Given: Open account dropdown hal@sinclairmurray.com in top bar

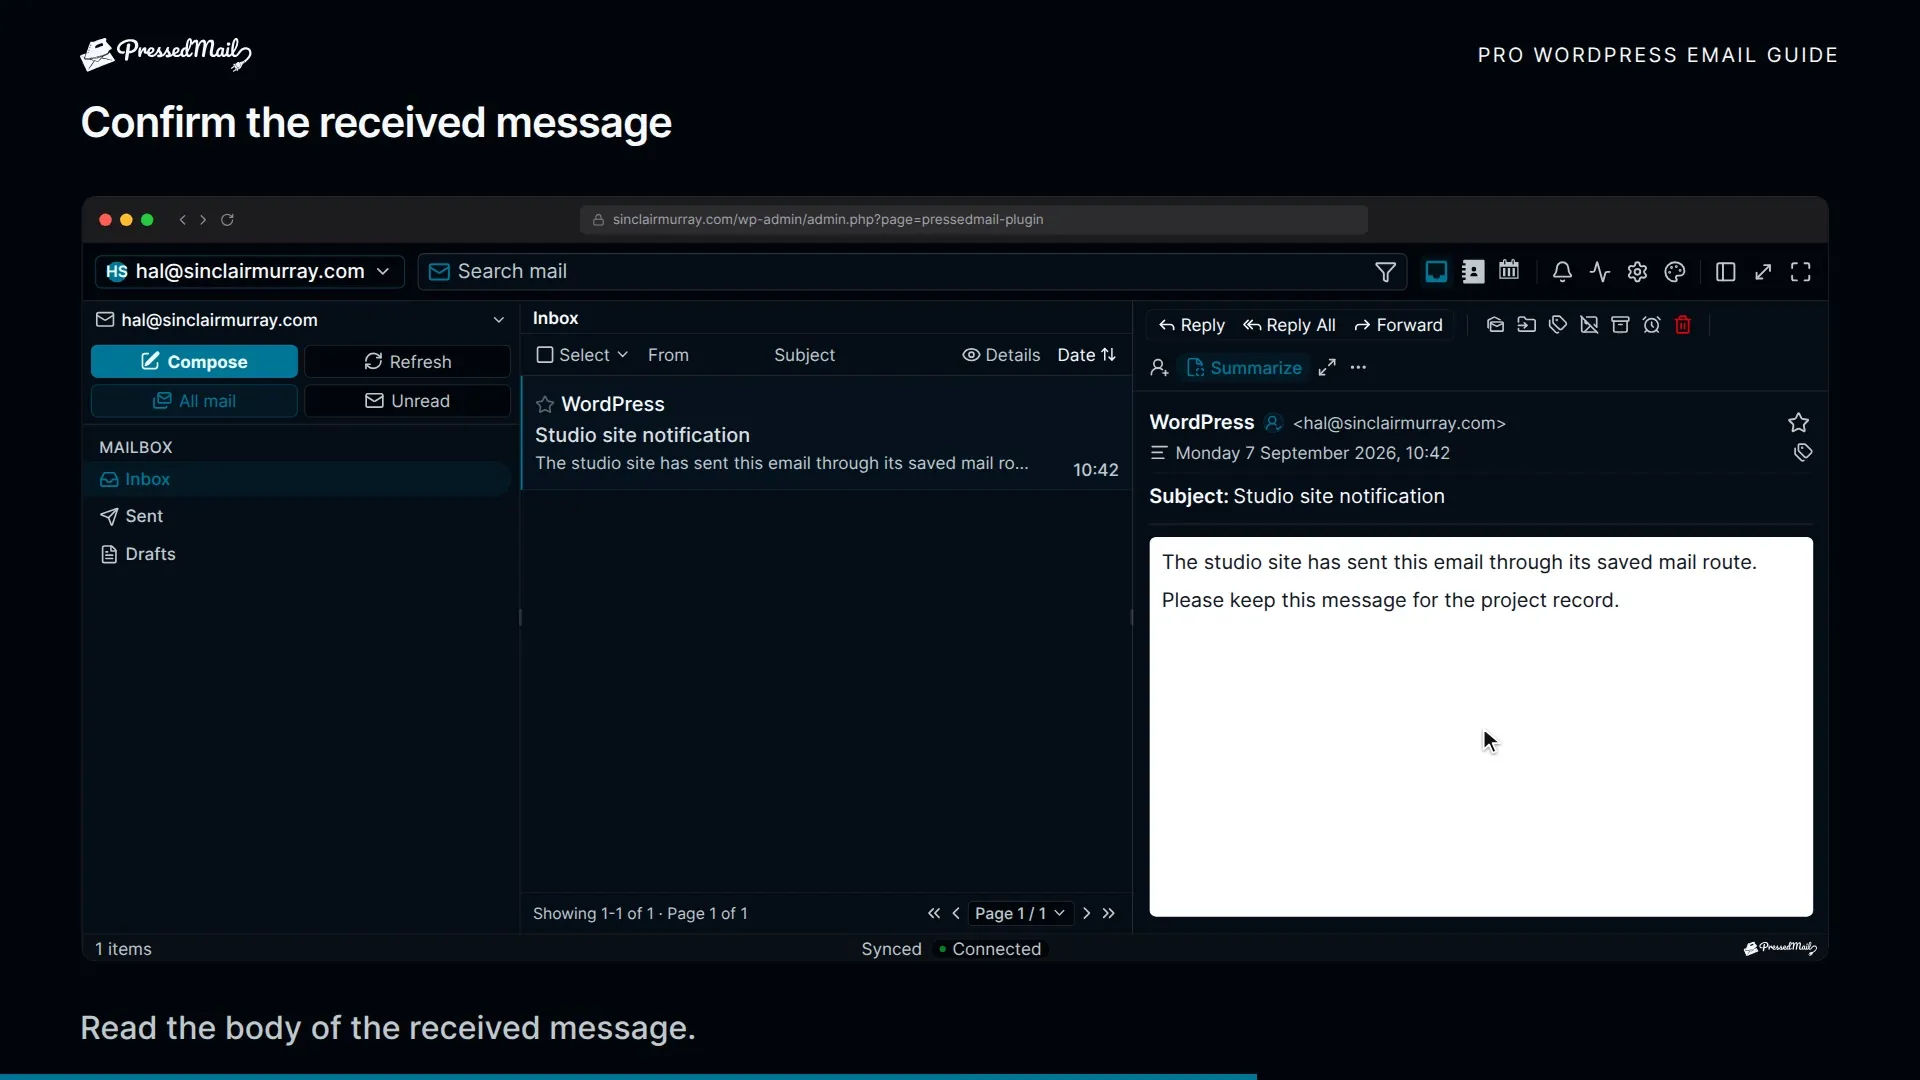Looking at the screenshot, I should coord(249,272).
